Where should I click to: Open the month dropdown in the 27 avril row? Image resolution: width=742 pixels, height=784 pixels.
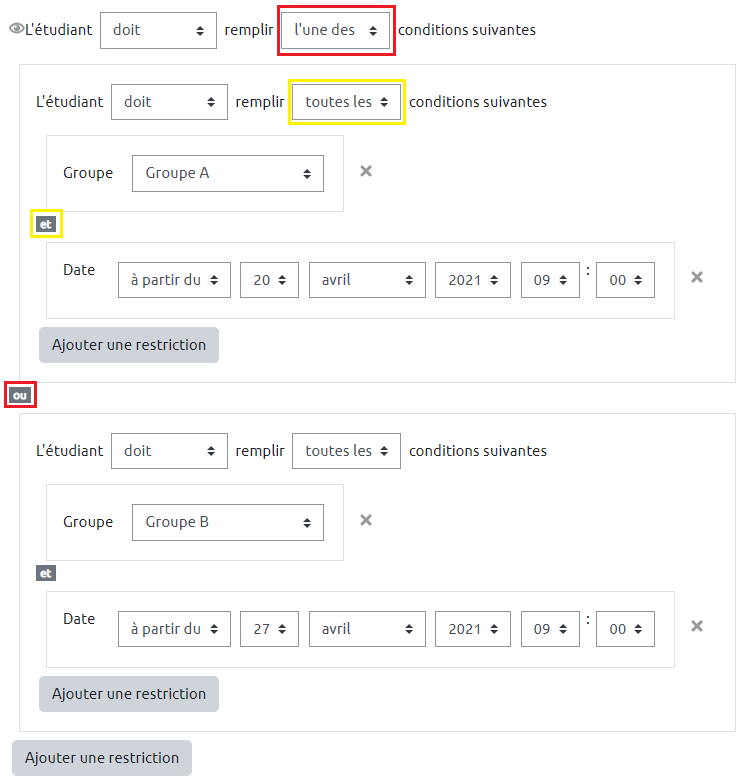367,629
